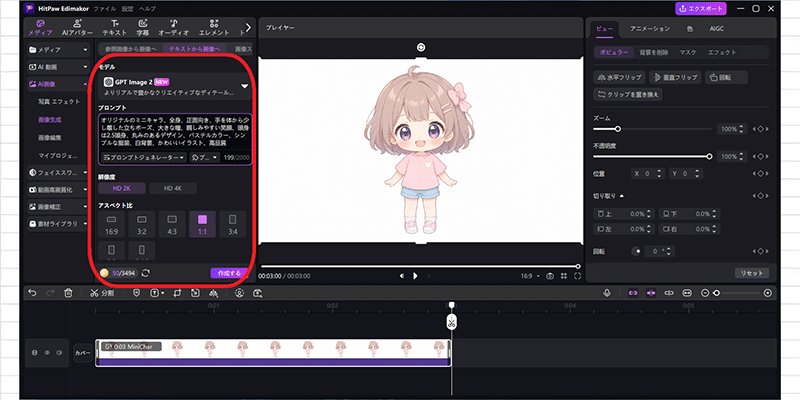Open the オーディオ audio section
Screen dimensions: 800x400
tap(174, 28)
